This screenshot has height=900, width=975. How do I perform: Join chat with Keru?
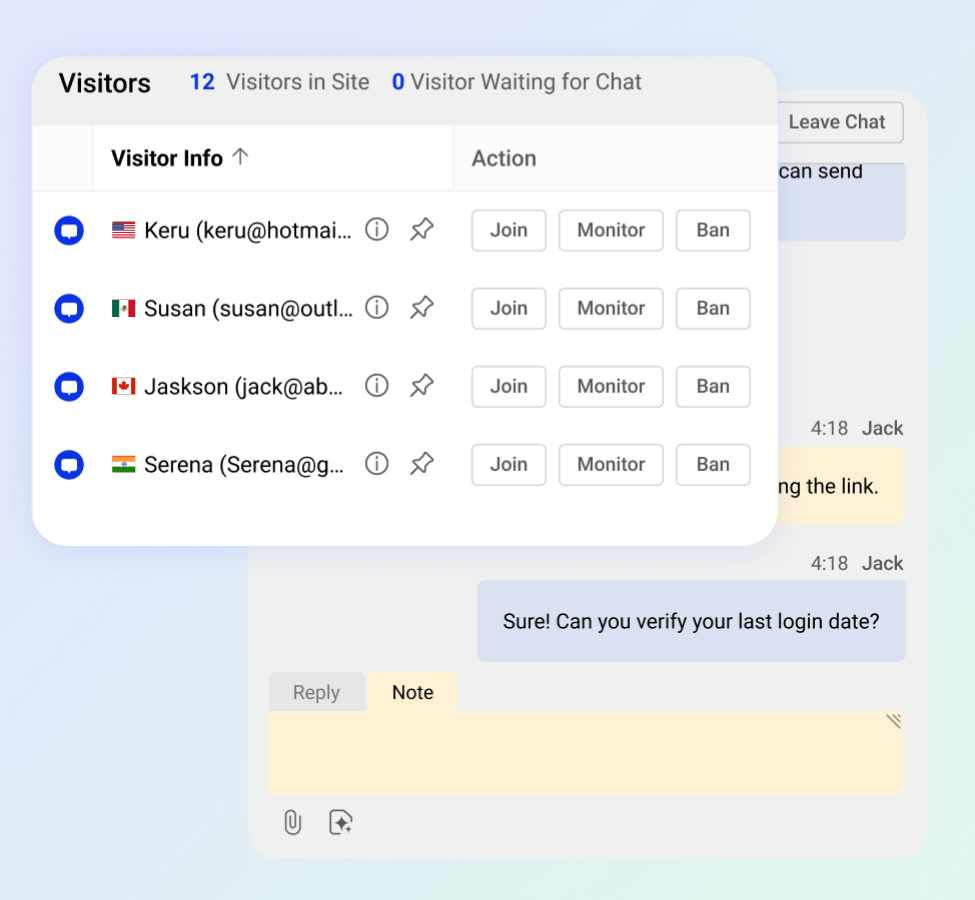[x=508, y=230]
